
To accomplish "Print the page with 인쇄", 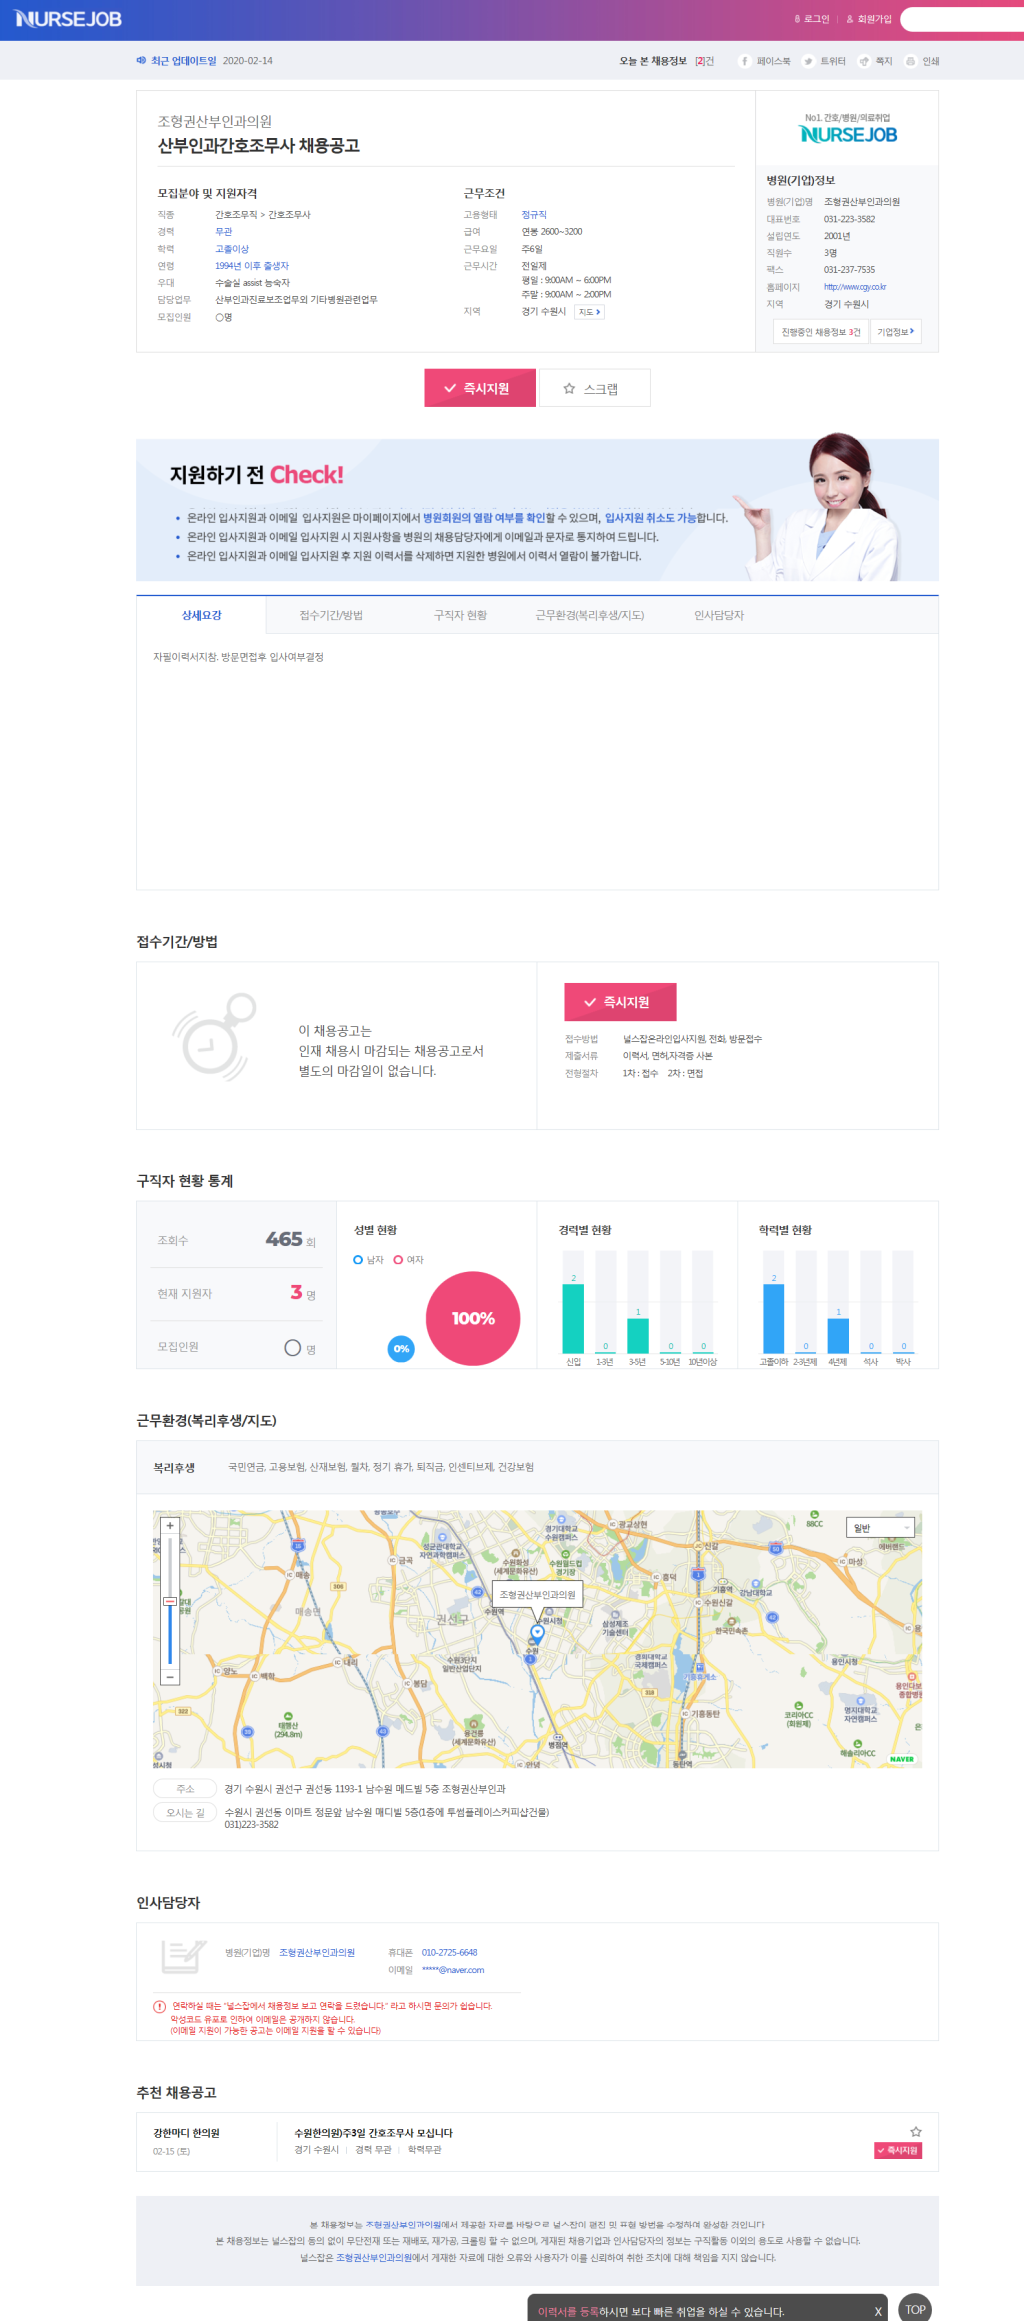I will click(x=922, y=61).
